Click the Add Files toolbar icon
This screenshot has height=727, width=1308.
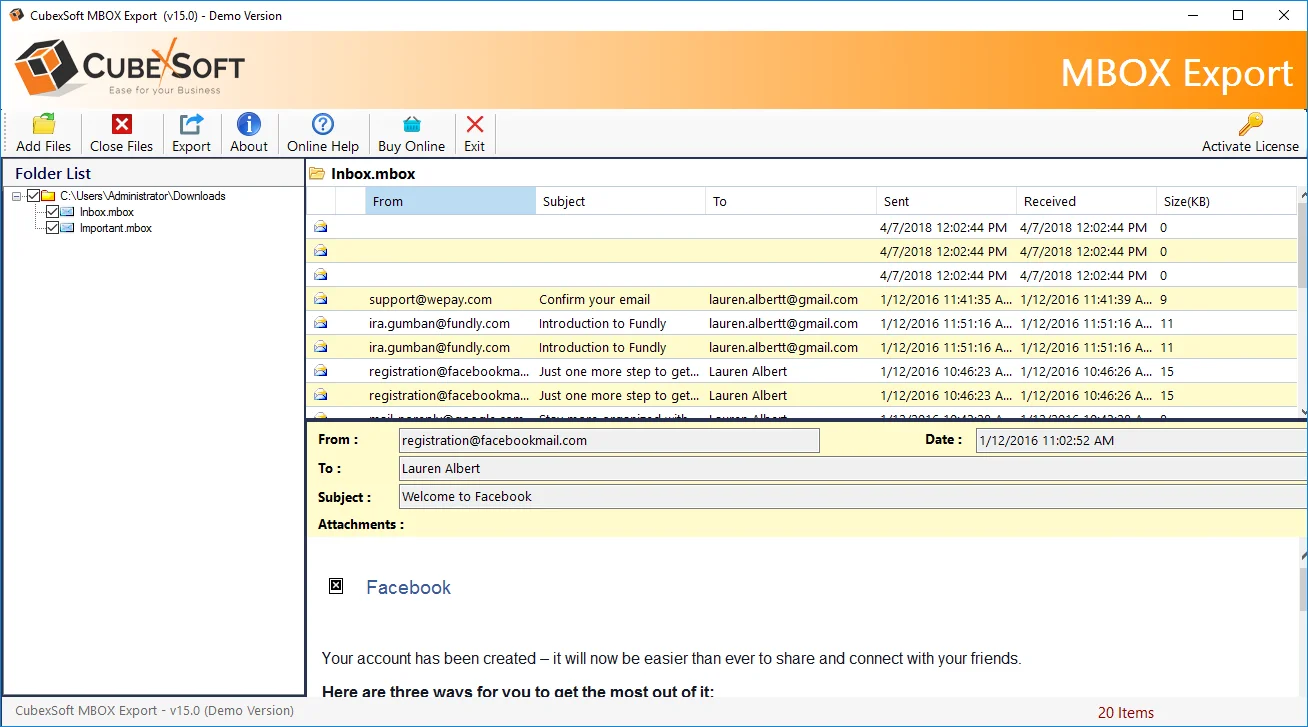click(x=44, y=124)
